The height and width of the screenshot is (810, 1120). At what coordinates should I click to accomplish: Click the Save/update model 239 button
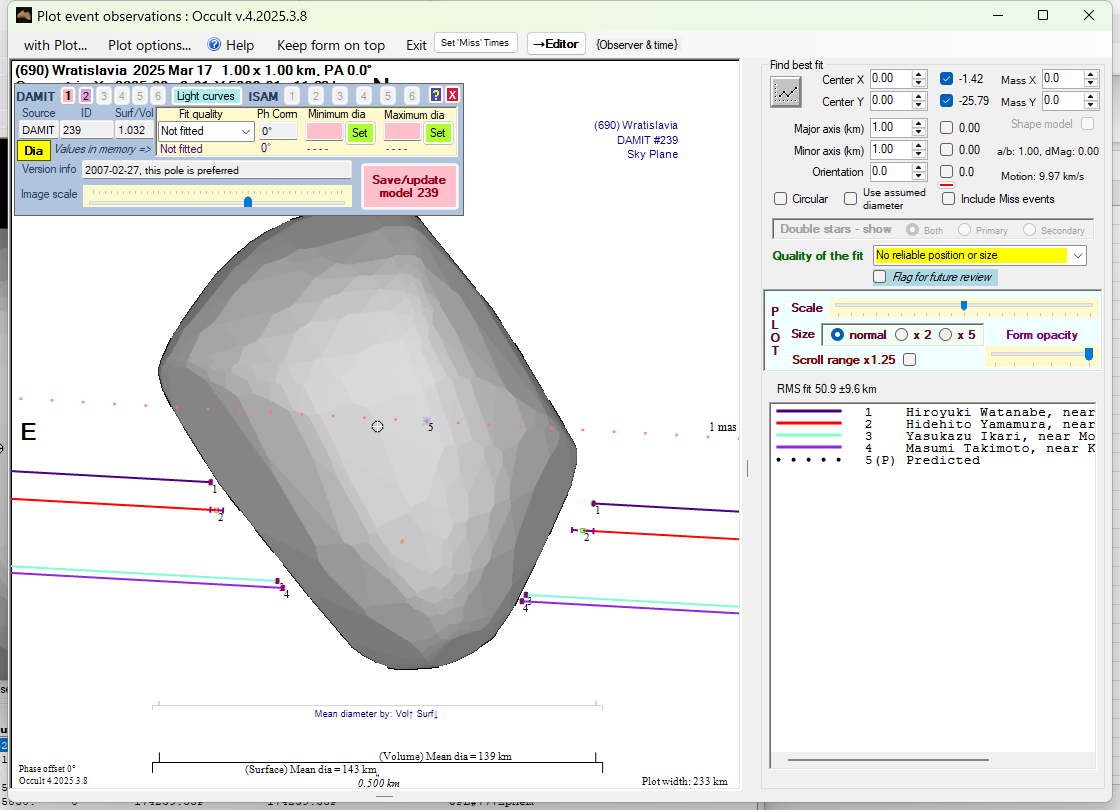click(408, 186)
